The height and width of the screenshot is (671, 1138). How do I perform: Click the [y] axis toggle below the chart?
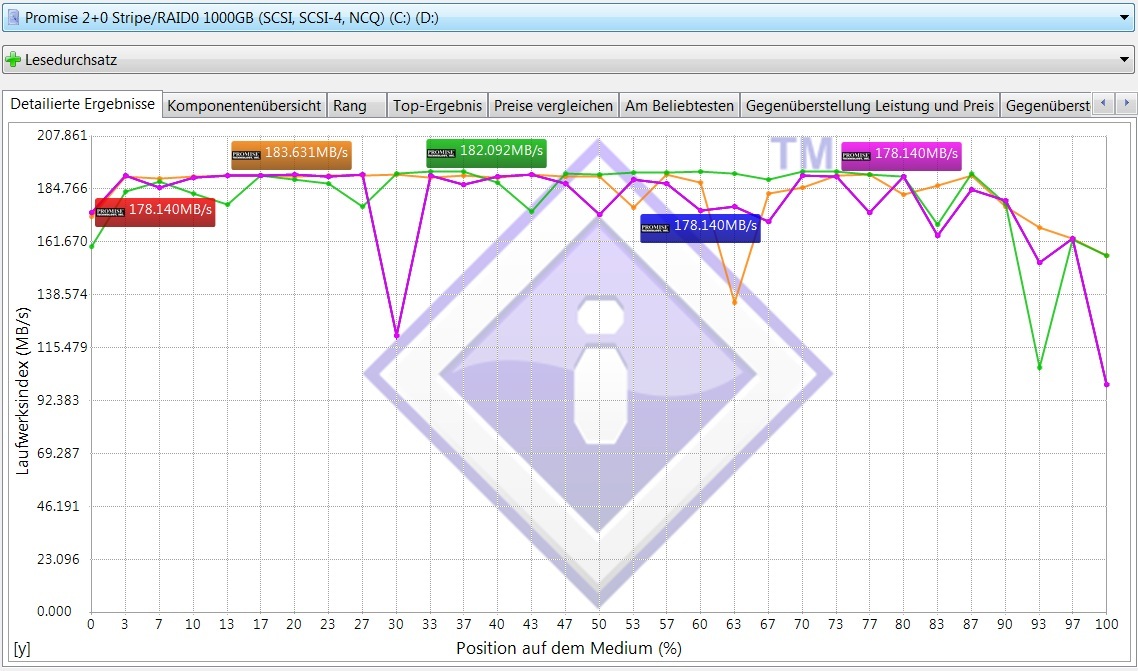click(x=22, y=649)
